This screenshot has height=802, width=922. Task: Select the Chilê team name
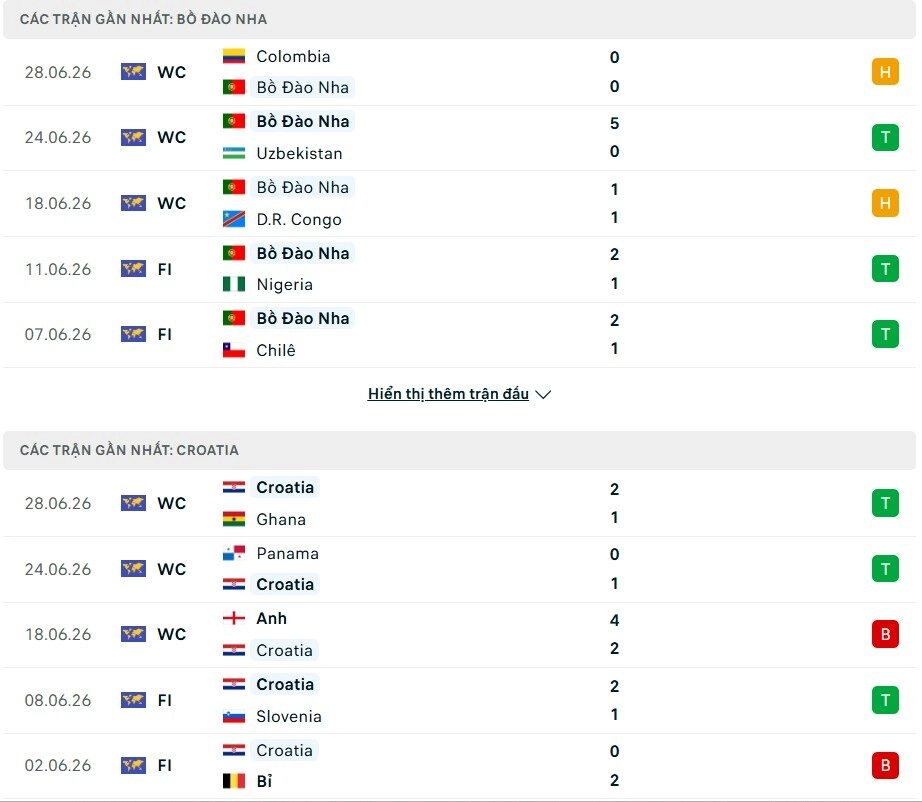(x=276, y=350)
